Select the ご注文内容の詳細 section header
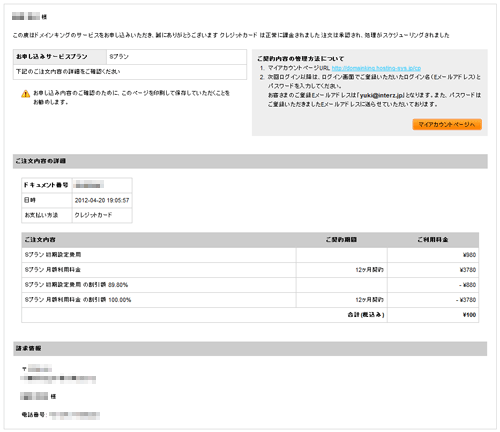This screenshot has width=500, height=432. click(250, 161)
